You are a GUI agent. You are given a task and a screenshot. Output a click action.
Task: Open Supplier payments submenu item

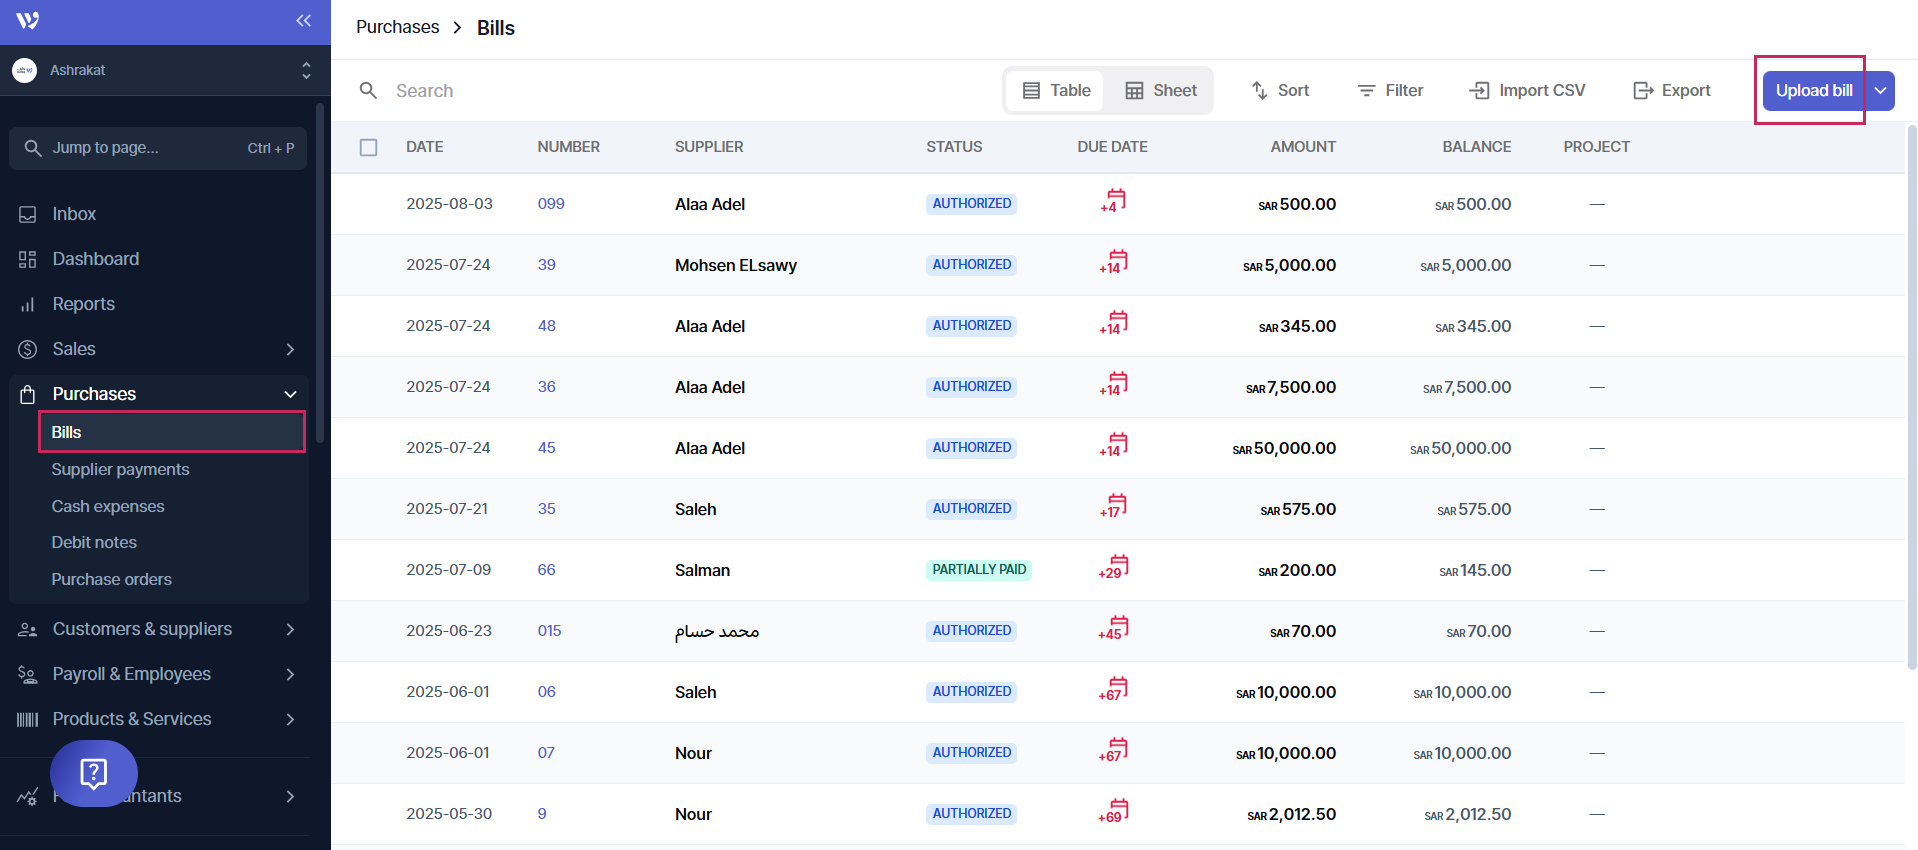coord(120,470)
